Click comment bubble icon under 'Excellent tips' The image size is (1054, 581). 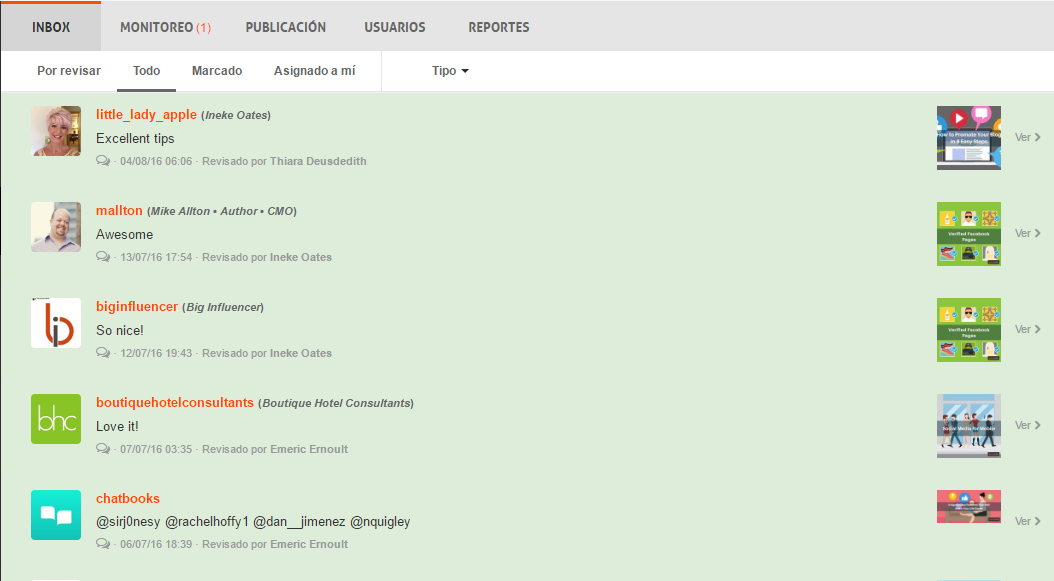(103, 161)
